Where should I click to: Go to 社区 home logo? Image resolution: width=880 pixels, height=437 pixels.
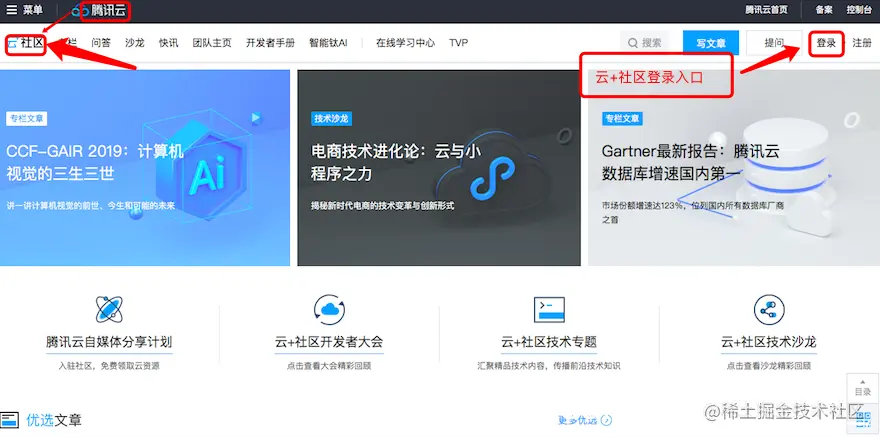[x=26, y=43]
